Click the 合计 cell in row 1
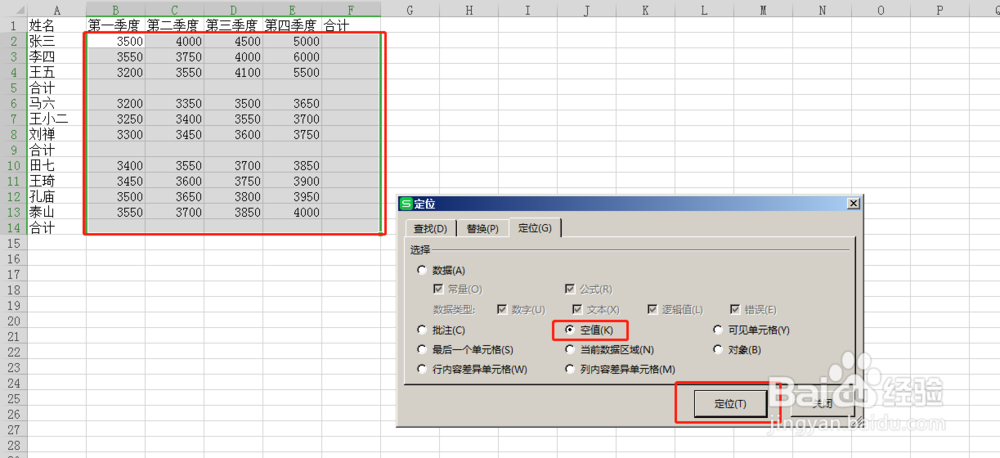This screenshot has height=458, width=1000. [x=351, y=26]
